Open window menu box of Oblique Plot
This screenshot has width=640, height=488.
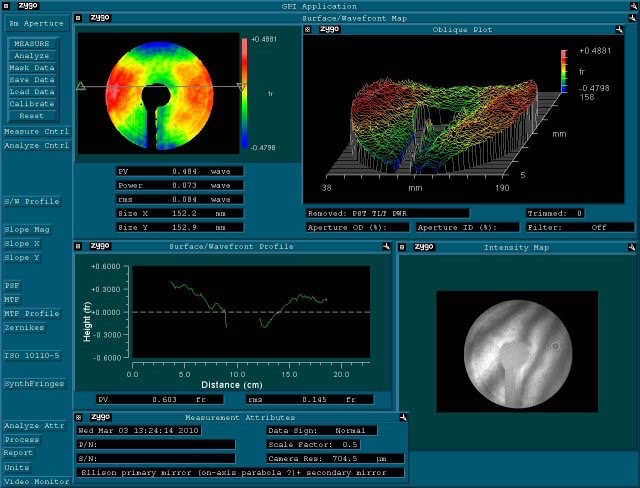tap(308, 30)
